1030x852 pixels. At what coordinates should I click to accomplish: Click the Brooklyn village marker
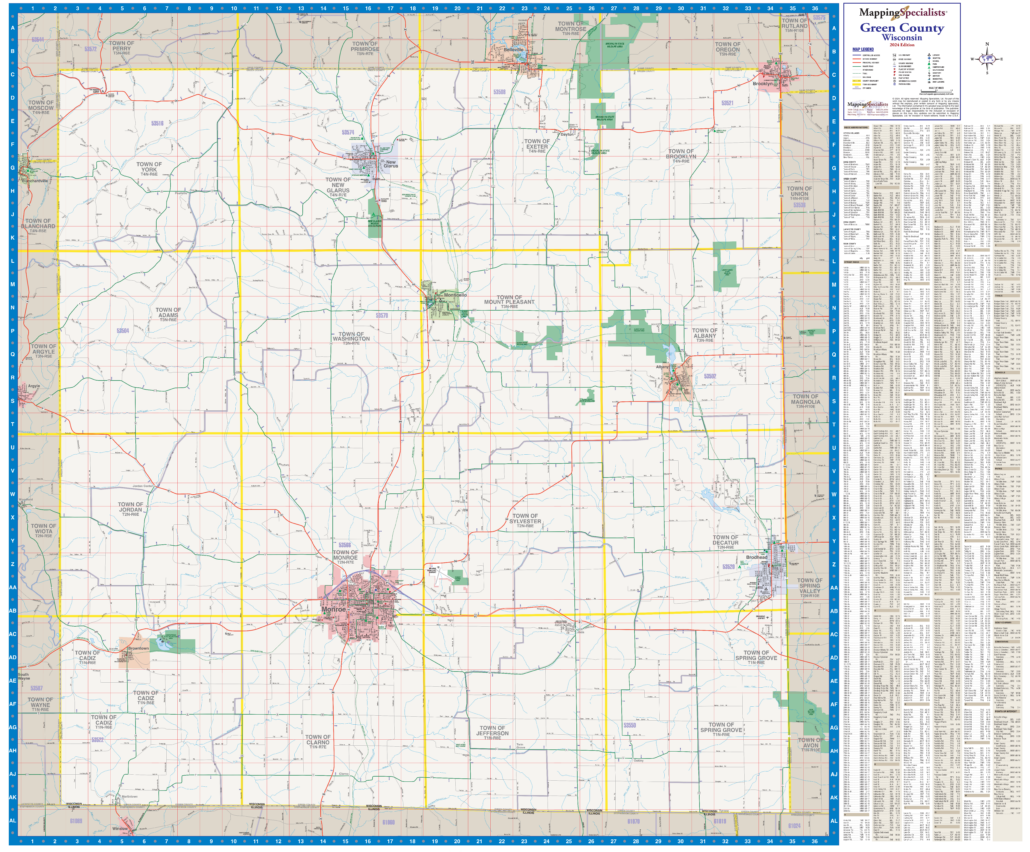(776, 74)
